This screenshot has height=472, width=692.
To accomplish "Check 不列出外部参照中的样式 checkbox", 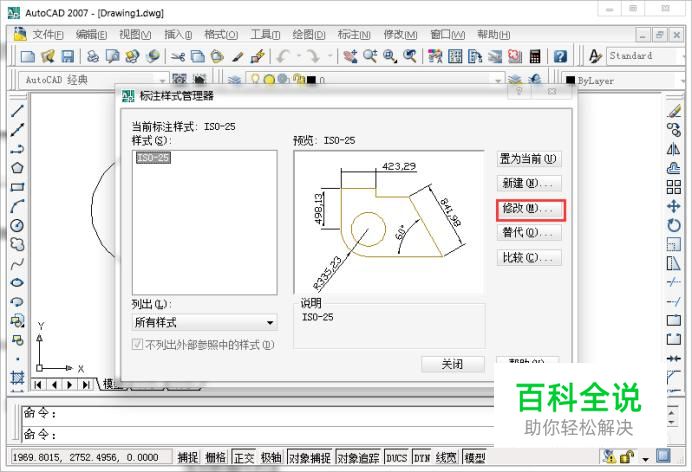I will pyautogui.click(x=138, y=344).
